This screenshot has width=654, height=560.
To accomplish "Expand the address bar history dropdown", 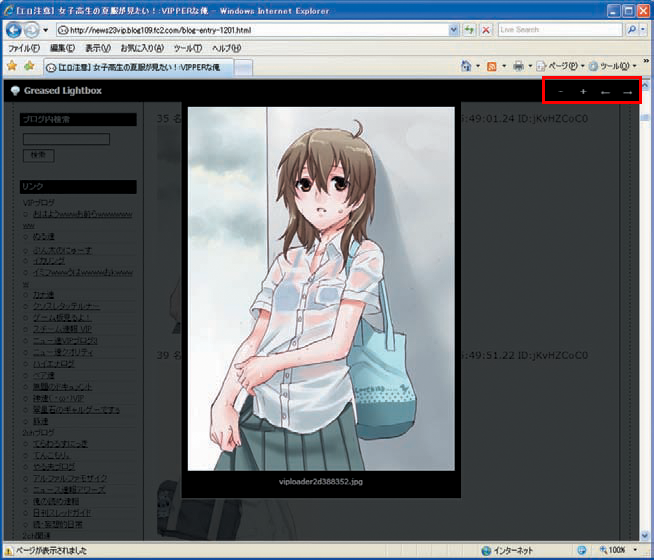I will point(453,30).
